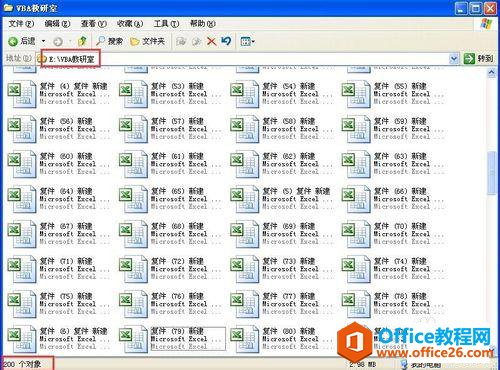Go up one level with Up folder icon
The height and width of the screenshot is (370, 500).
(82, 41)
